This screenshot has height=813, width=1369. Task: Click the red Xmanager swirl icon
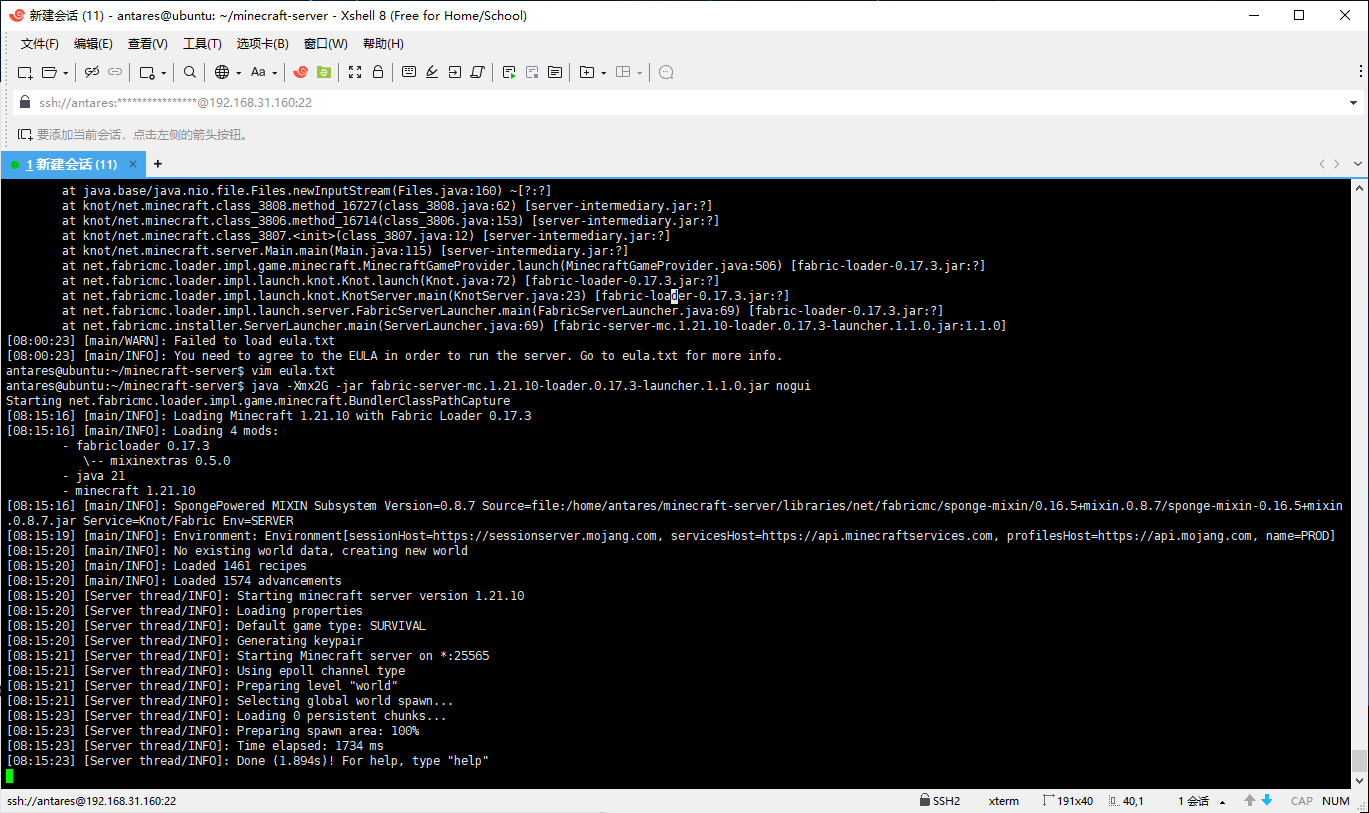click(x=300, y=72)
